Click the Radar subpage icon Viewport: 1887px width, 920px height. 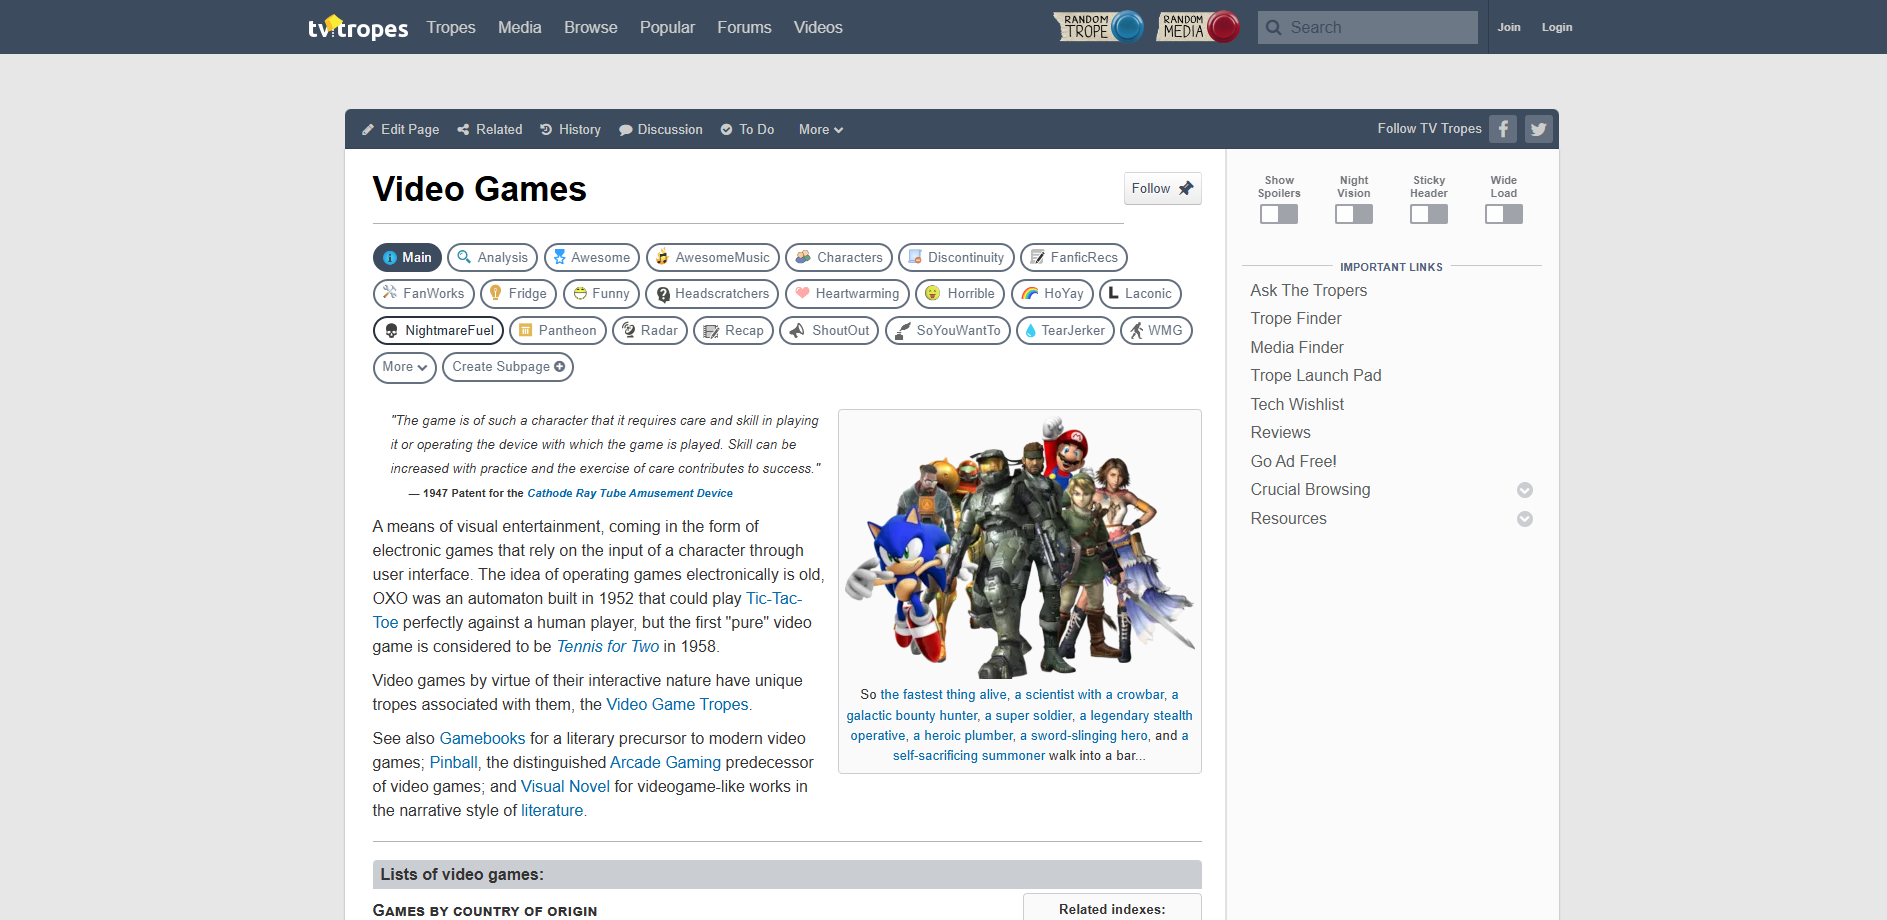tap(629, 330)
